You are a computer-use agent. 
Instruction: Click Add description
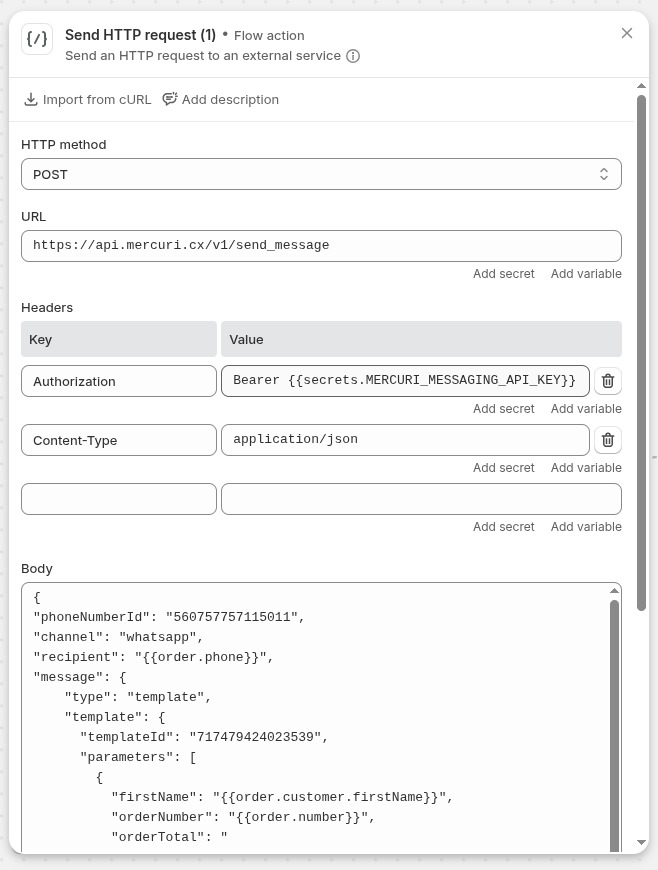coord(230,100)
